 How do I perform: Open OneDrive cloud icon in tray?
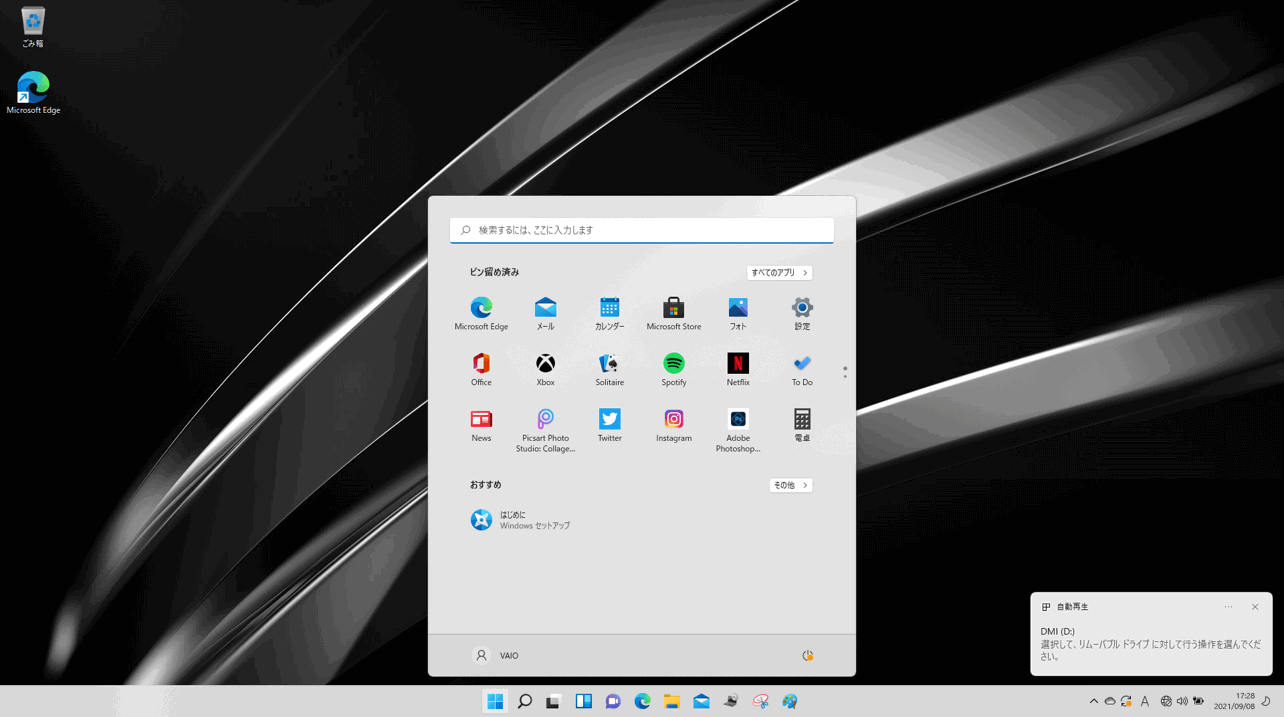[x=1110, y=701]
